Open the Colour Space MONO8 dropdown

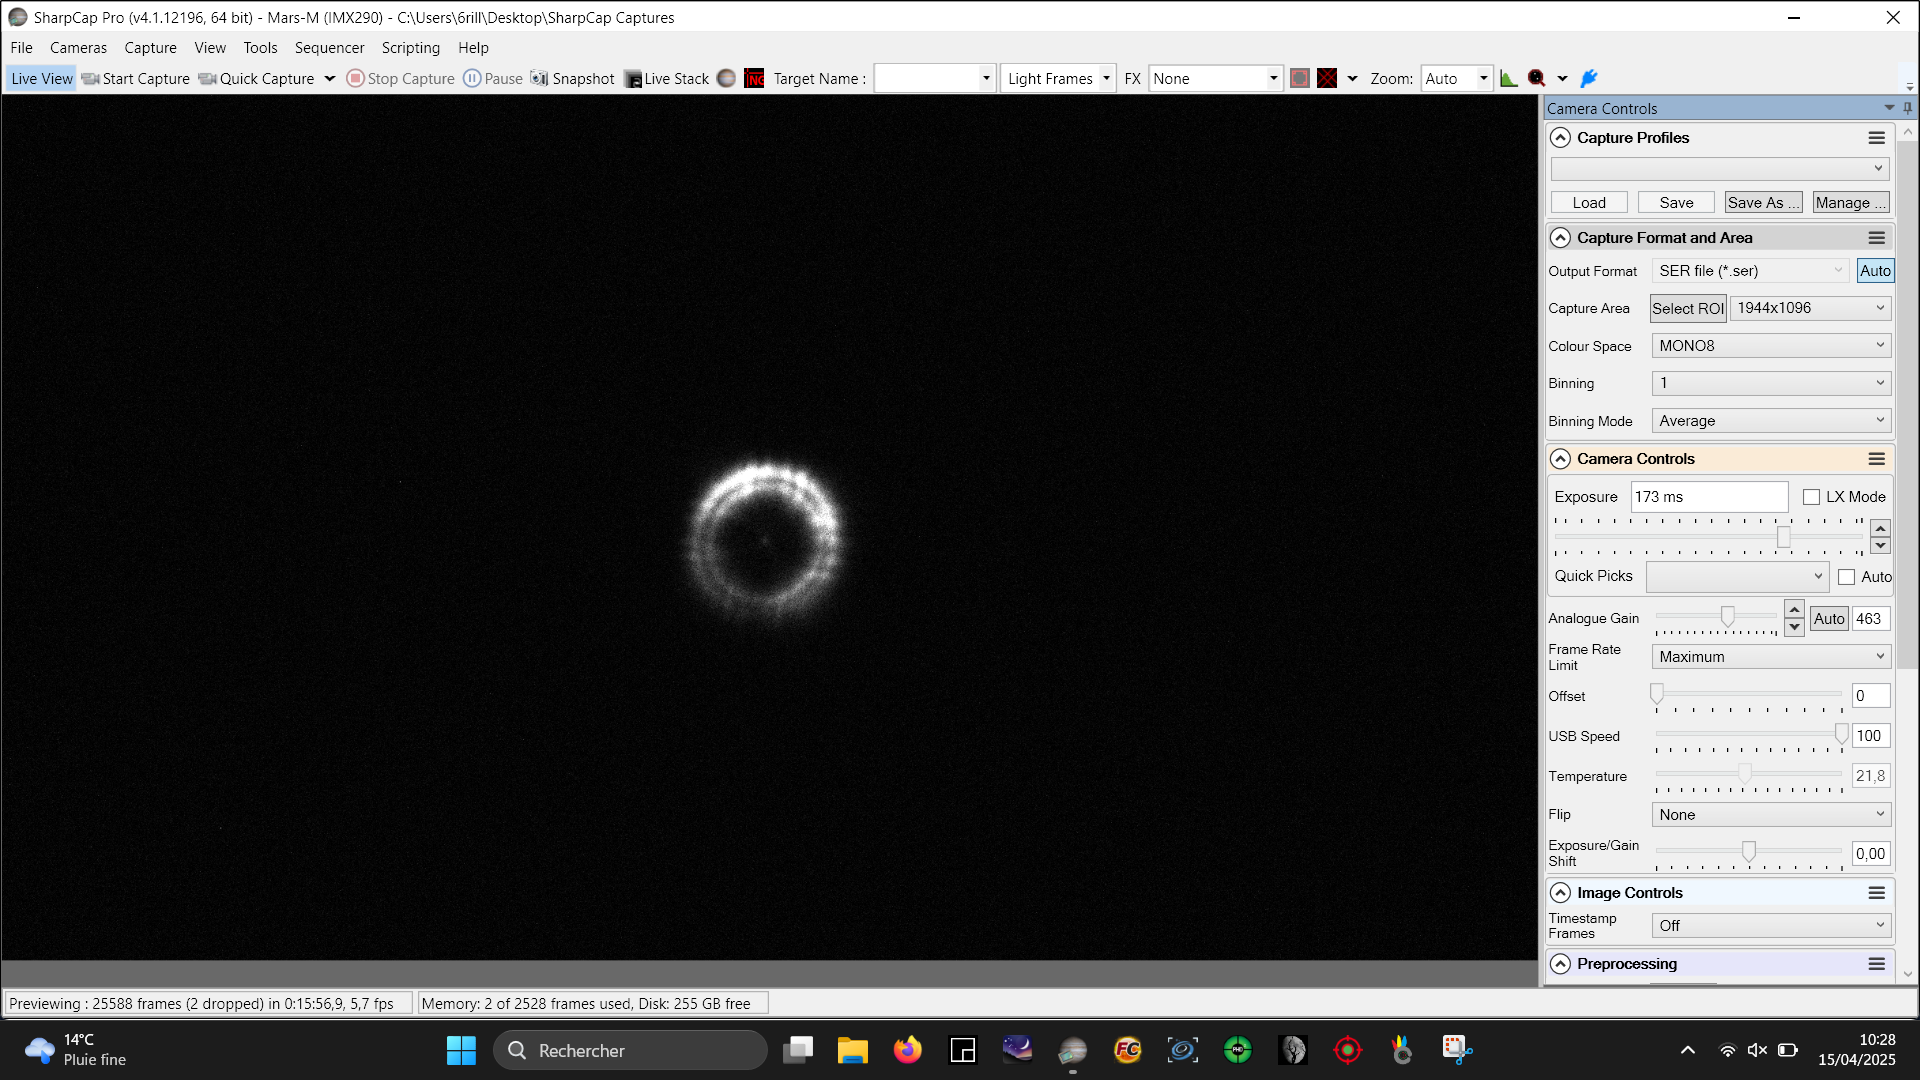(x=1770, y=346)
